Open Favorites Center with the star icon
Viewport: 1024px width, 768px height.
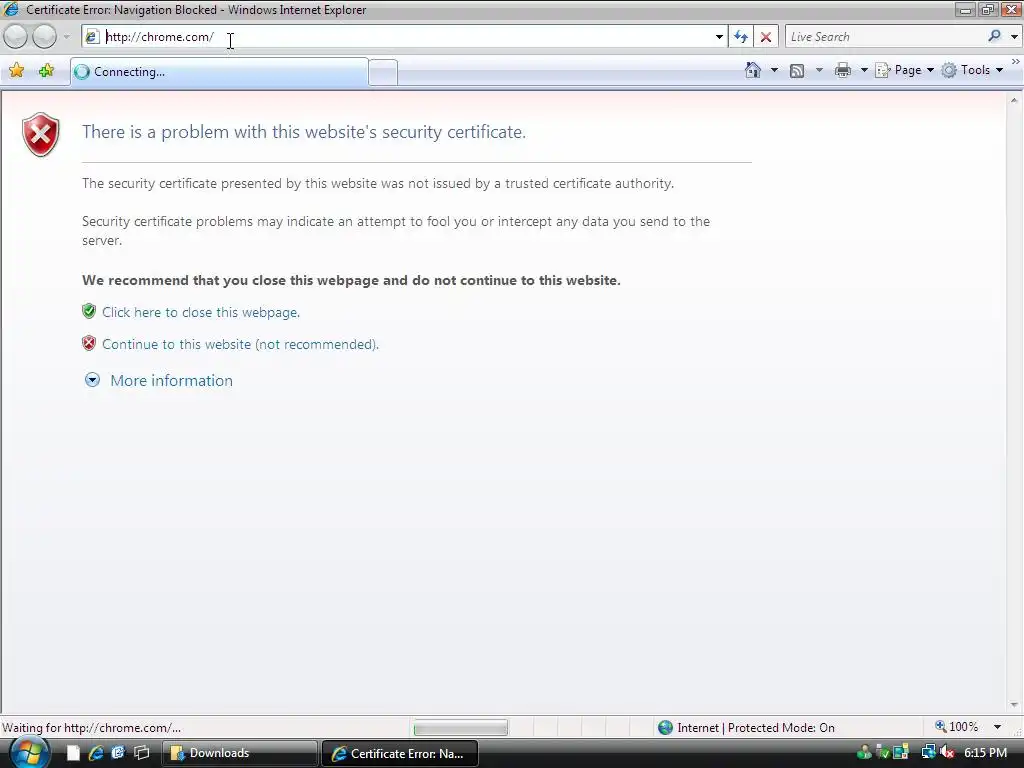[17, 71]
